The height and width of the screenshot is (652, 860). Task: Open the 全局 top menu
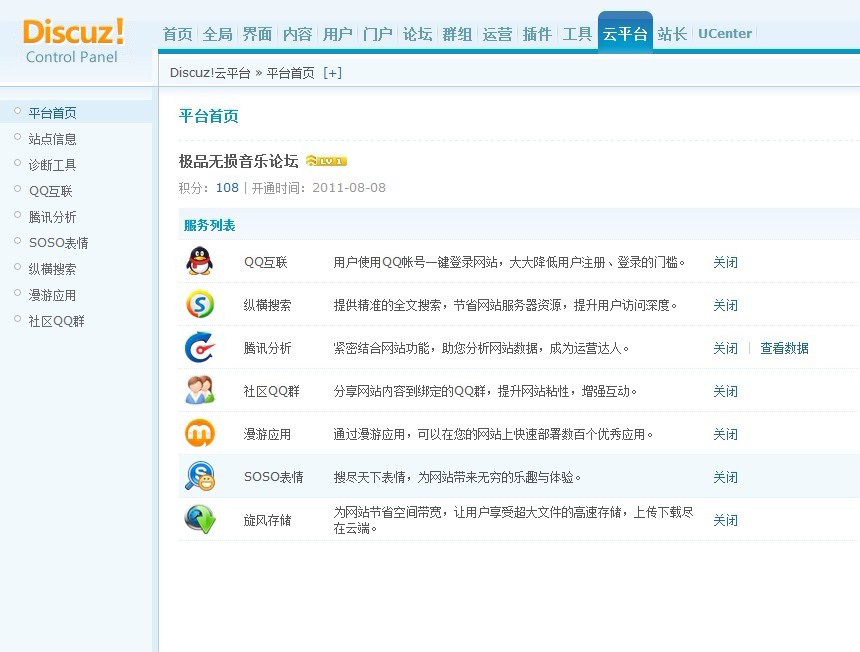point(218,34)
